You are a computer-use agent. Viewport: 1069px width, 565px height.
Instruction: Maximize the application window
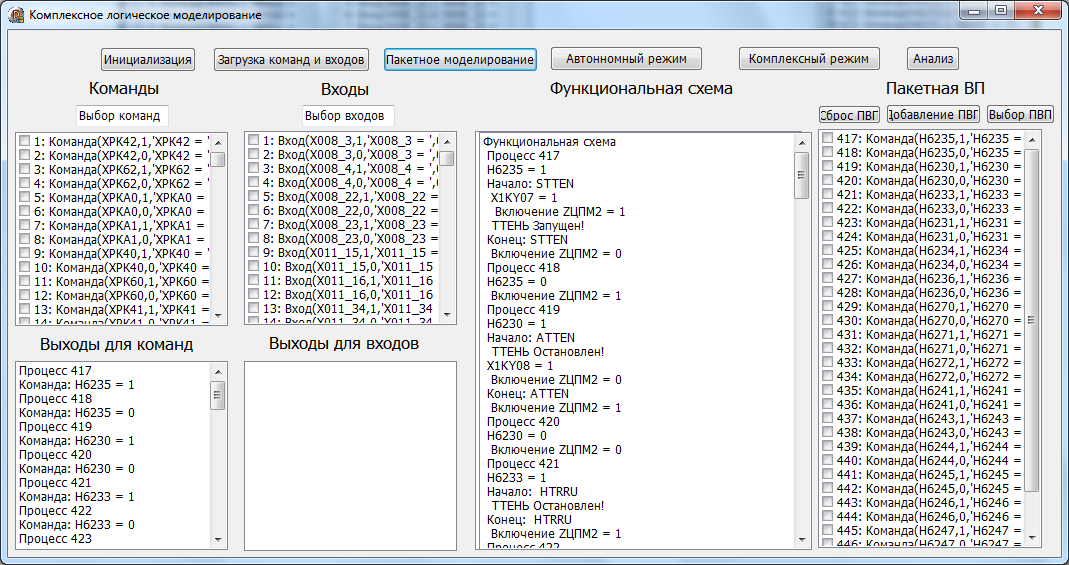point(1002,10)
